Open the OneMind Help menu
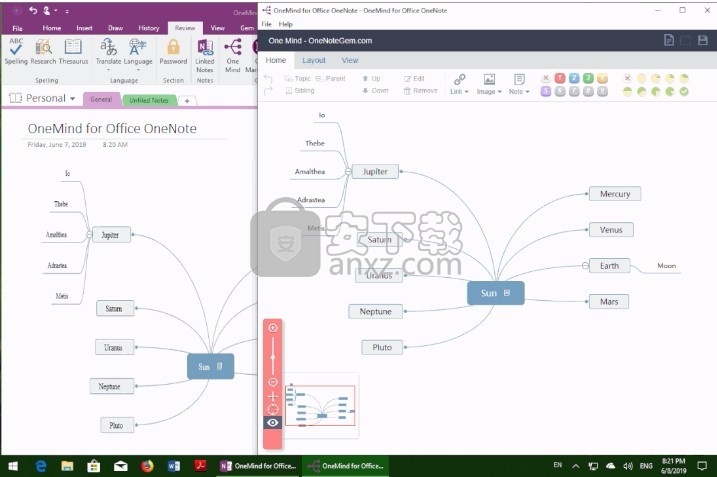Viewport: 717px width, 477px height. point(285,24)
